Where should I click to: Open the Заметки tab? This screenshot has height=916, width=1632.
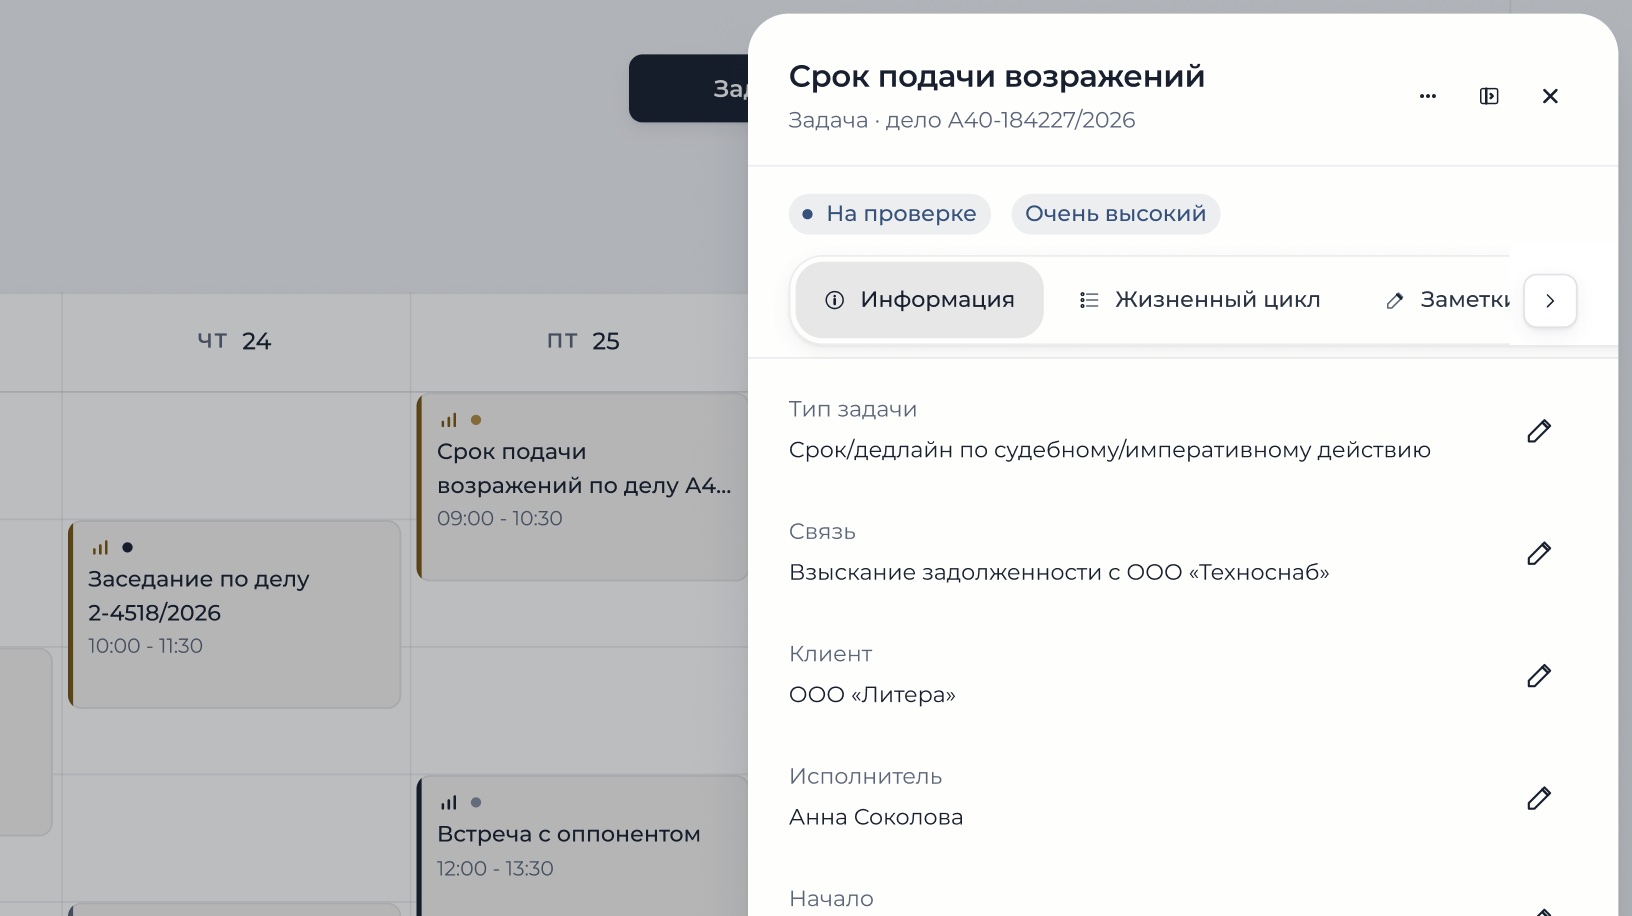point(1448,300)
